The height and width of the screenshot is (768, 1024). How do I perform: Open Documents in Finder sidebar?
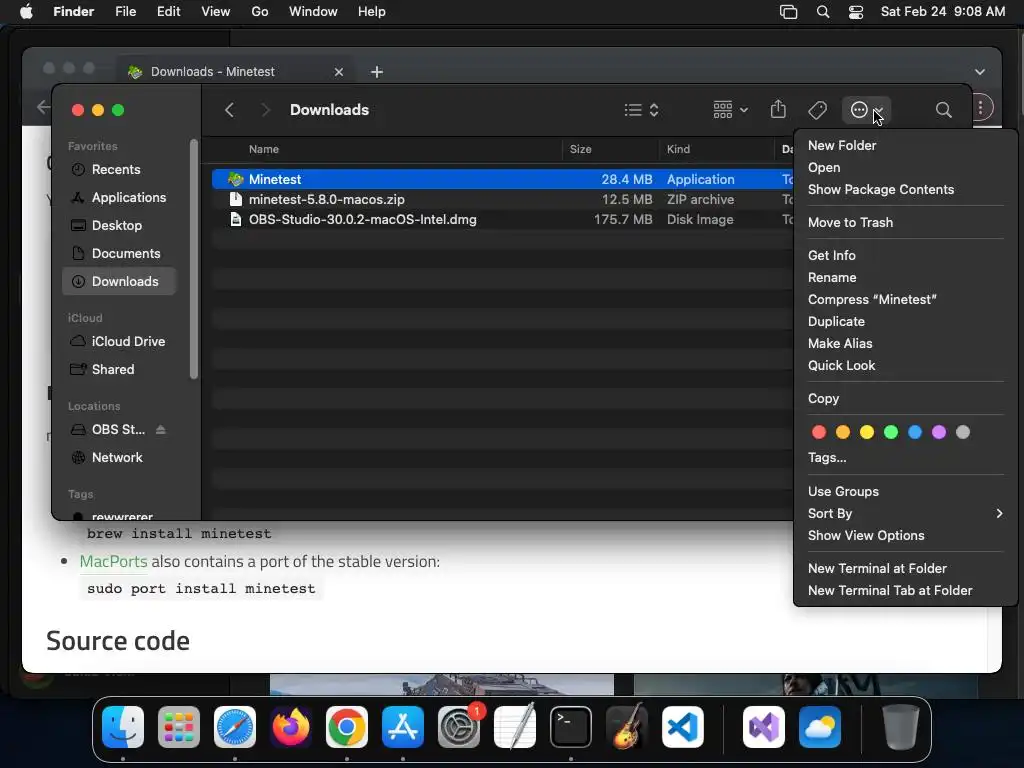point(119,253)
